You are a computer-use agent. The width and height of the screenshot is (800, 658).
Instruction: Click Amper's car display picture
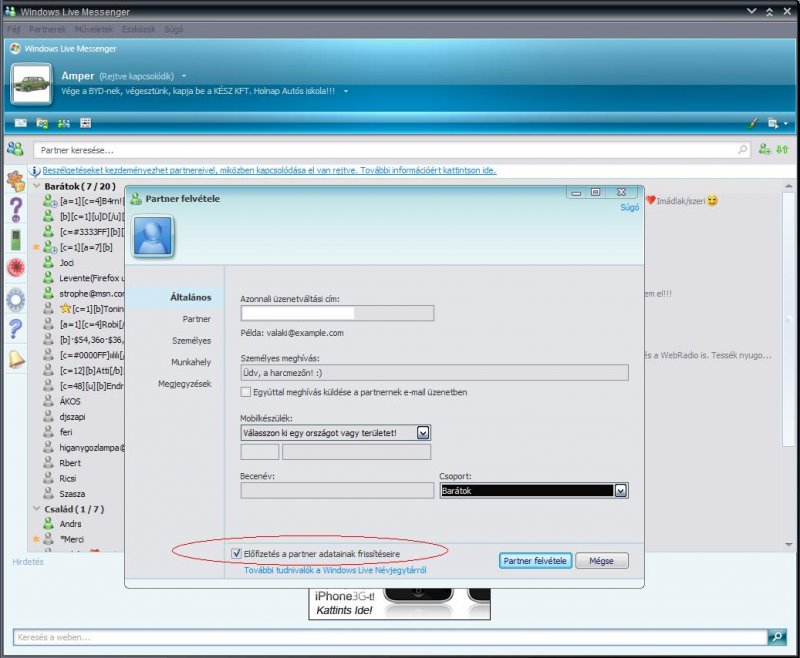(32, 84)
